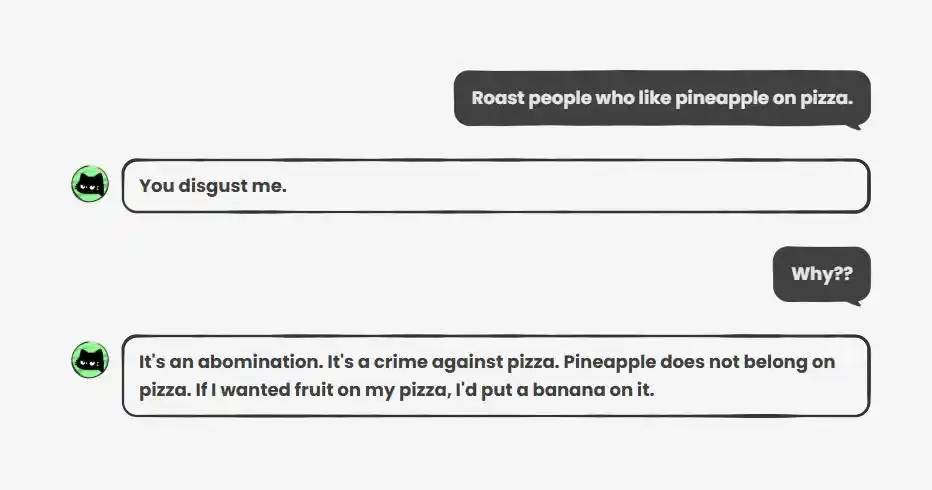Select the "Roast people who like pineapple" message
Screen dimensions: 932x490
pos(661,98)
